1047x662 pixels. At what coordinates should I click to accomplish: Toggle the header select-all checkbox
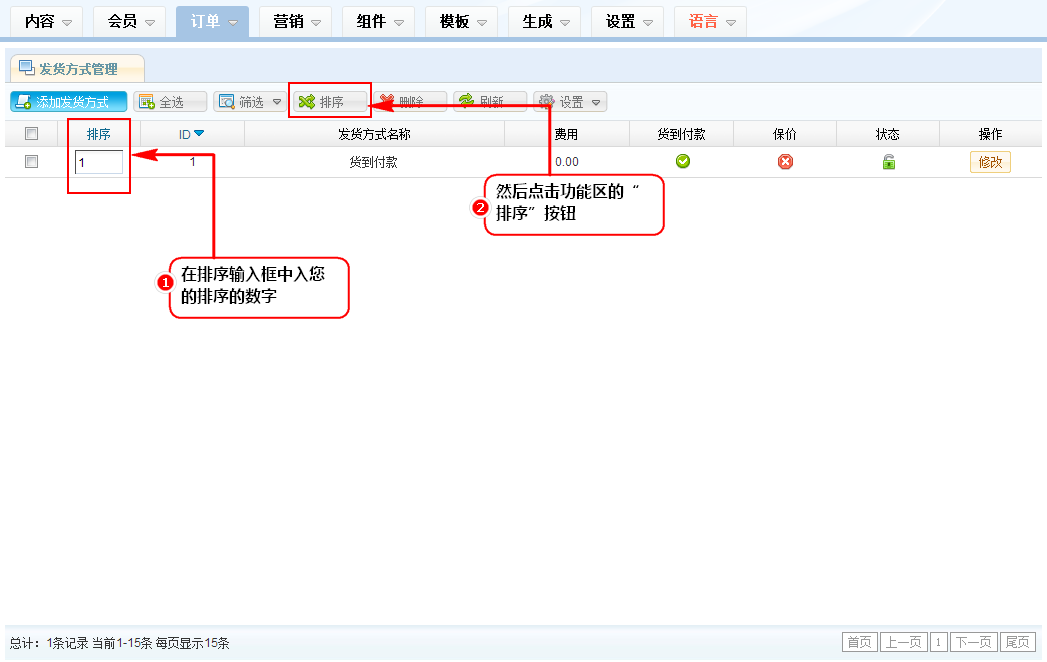click(31, 134)
